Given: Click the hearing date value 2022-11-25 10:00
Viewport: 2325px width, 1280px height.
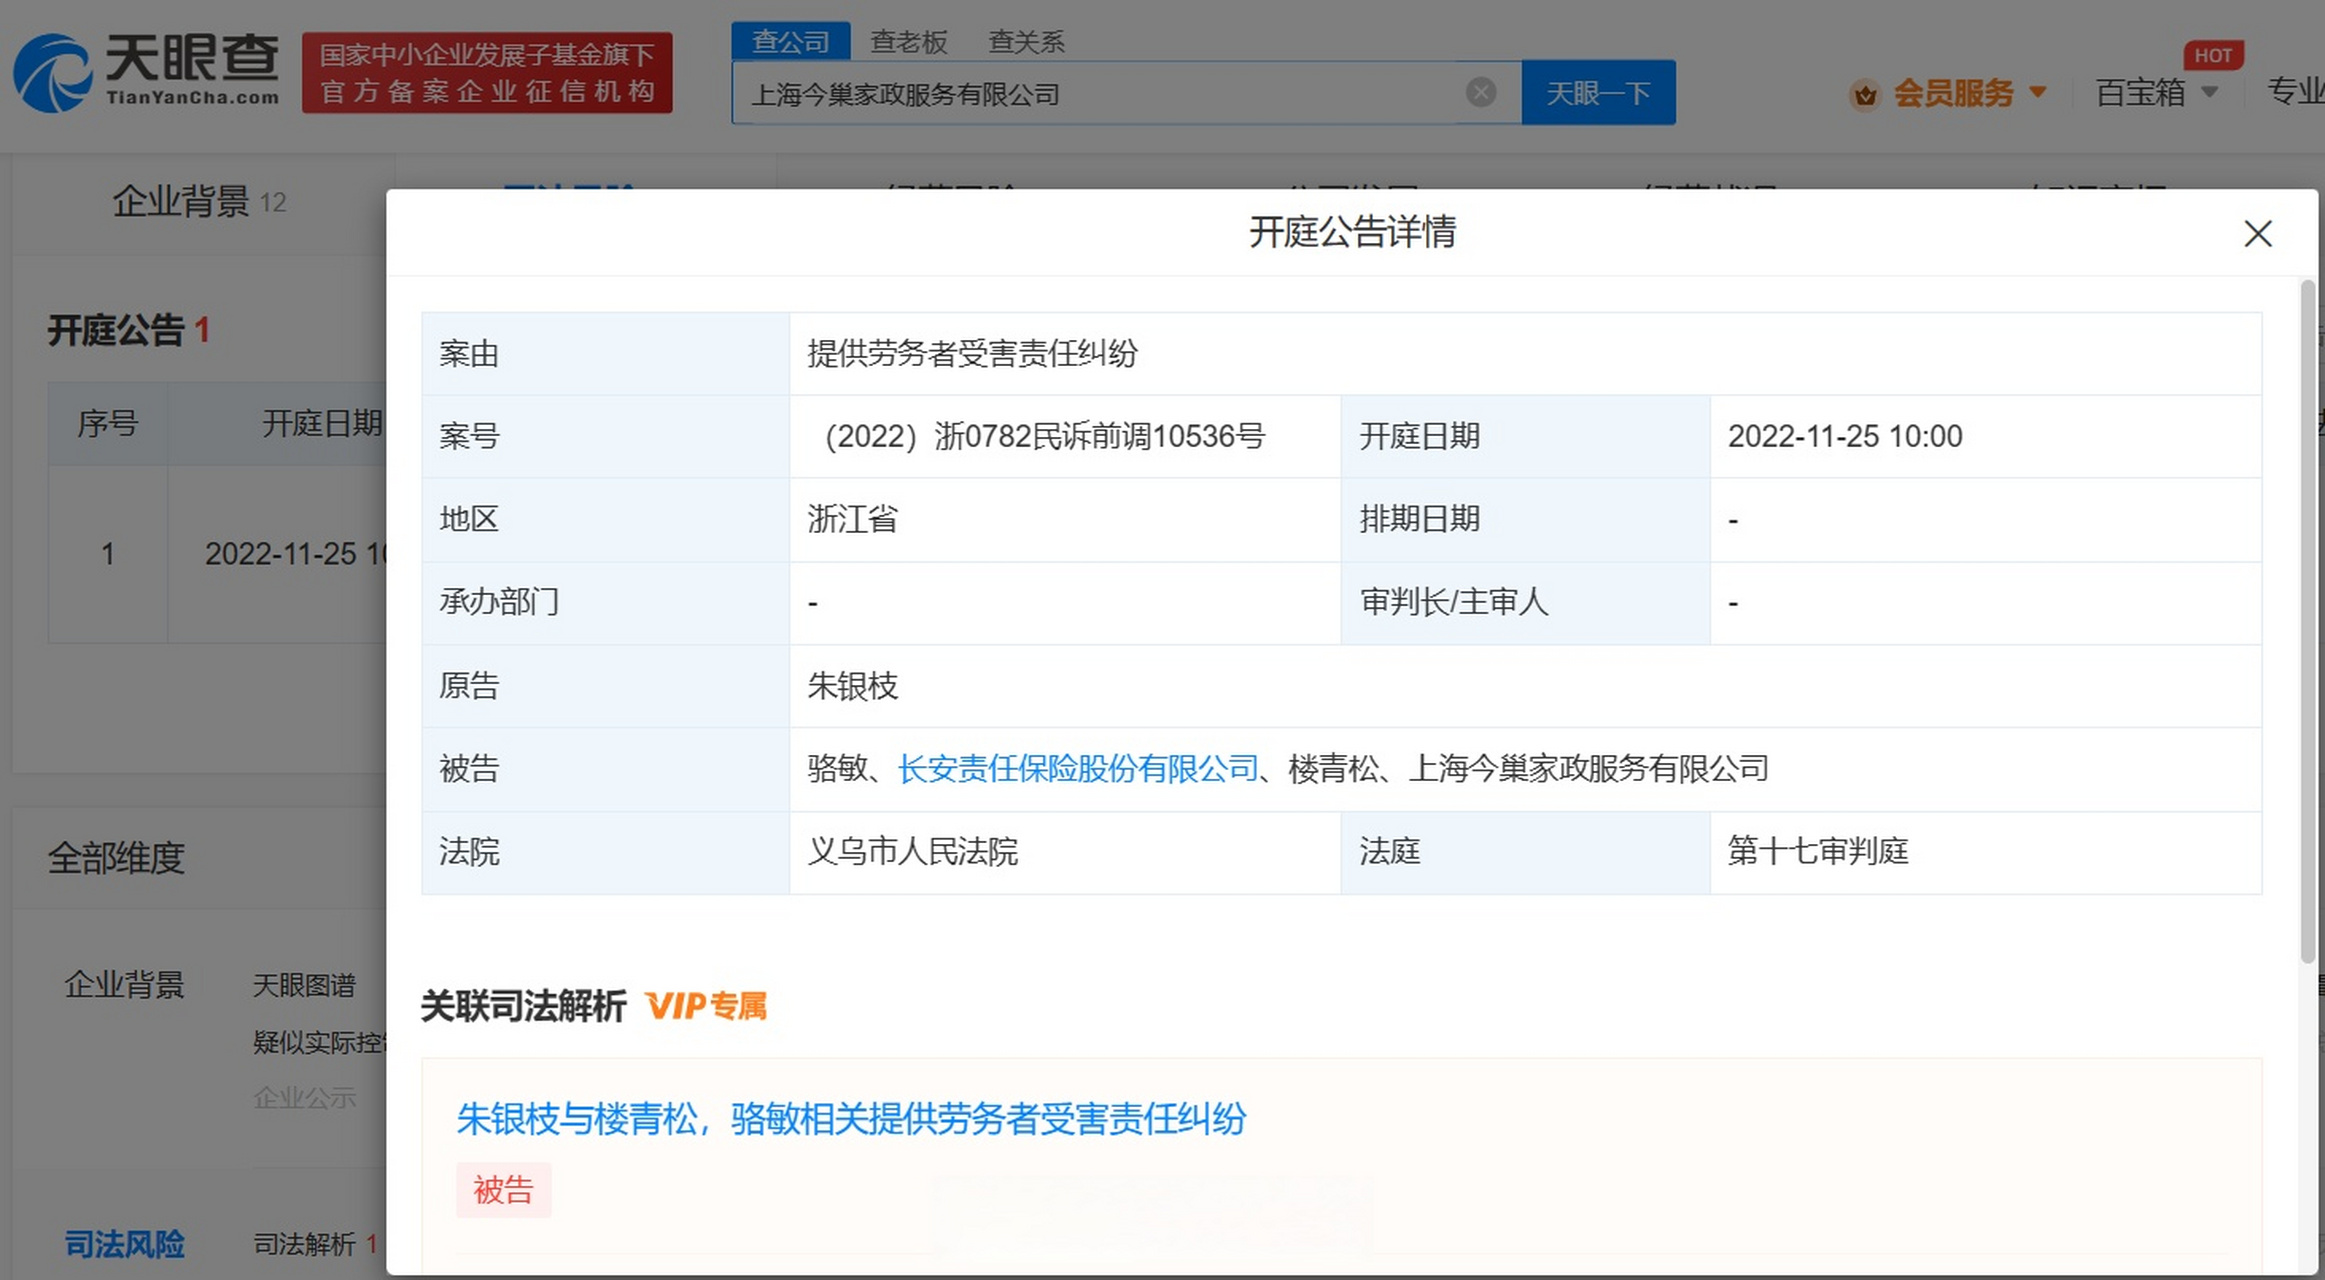Looking at the screenshot, I should [1845, 436].
